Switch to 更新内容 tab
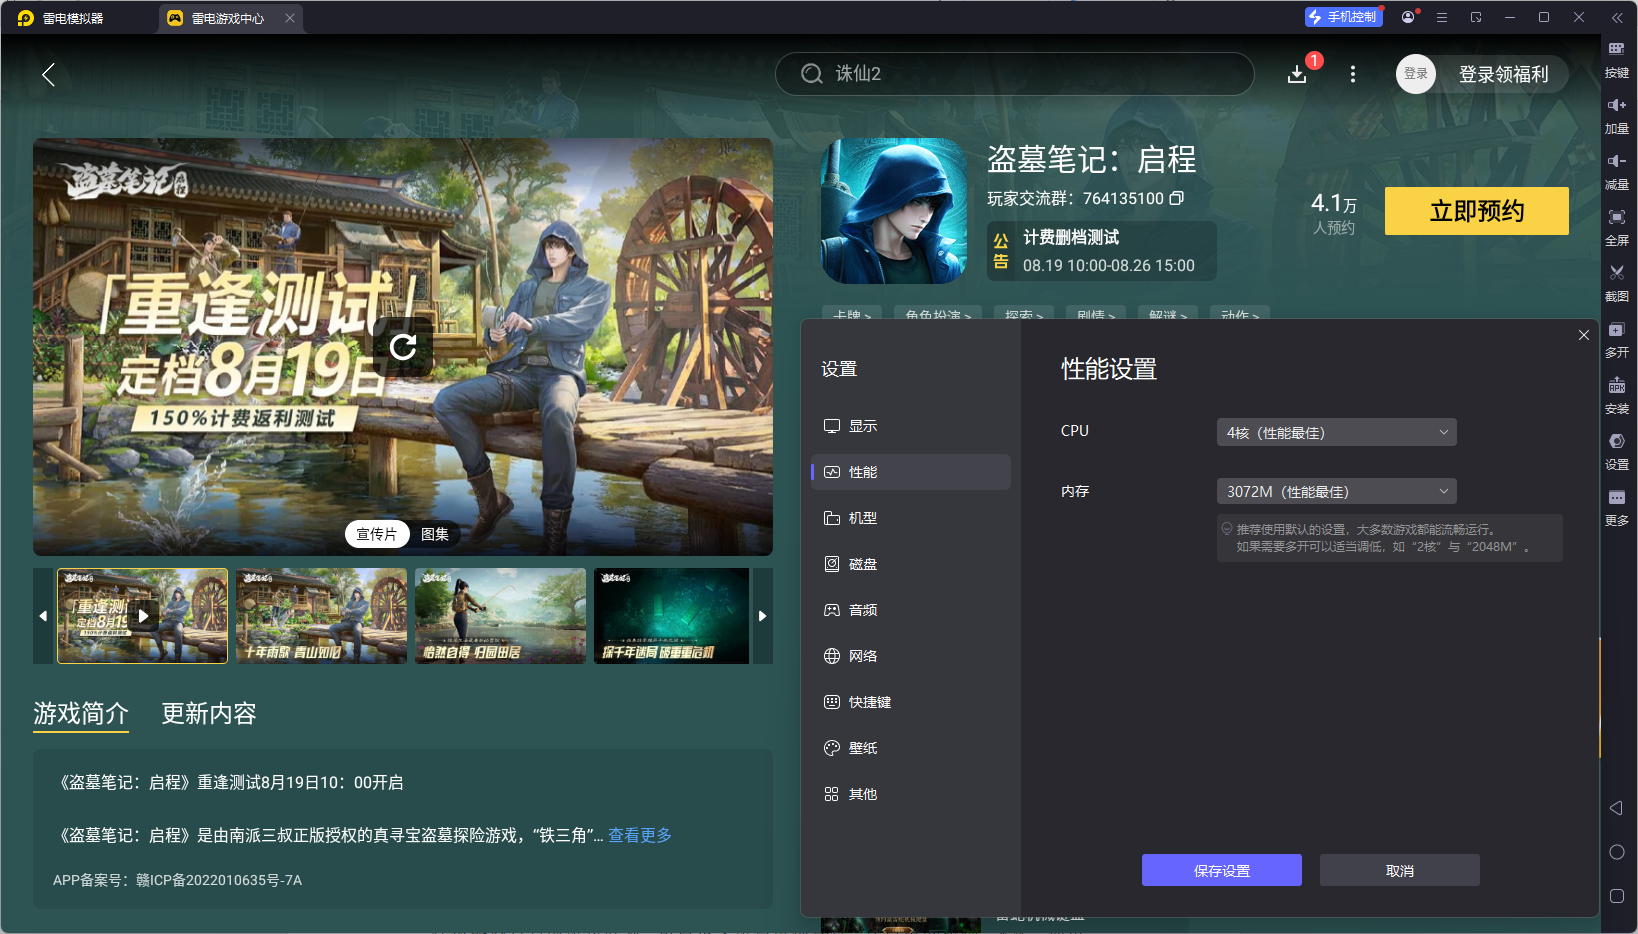Viewport: 1638px width, 934px height. (209, 713)
